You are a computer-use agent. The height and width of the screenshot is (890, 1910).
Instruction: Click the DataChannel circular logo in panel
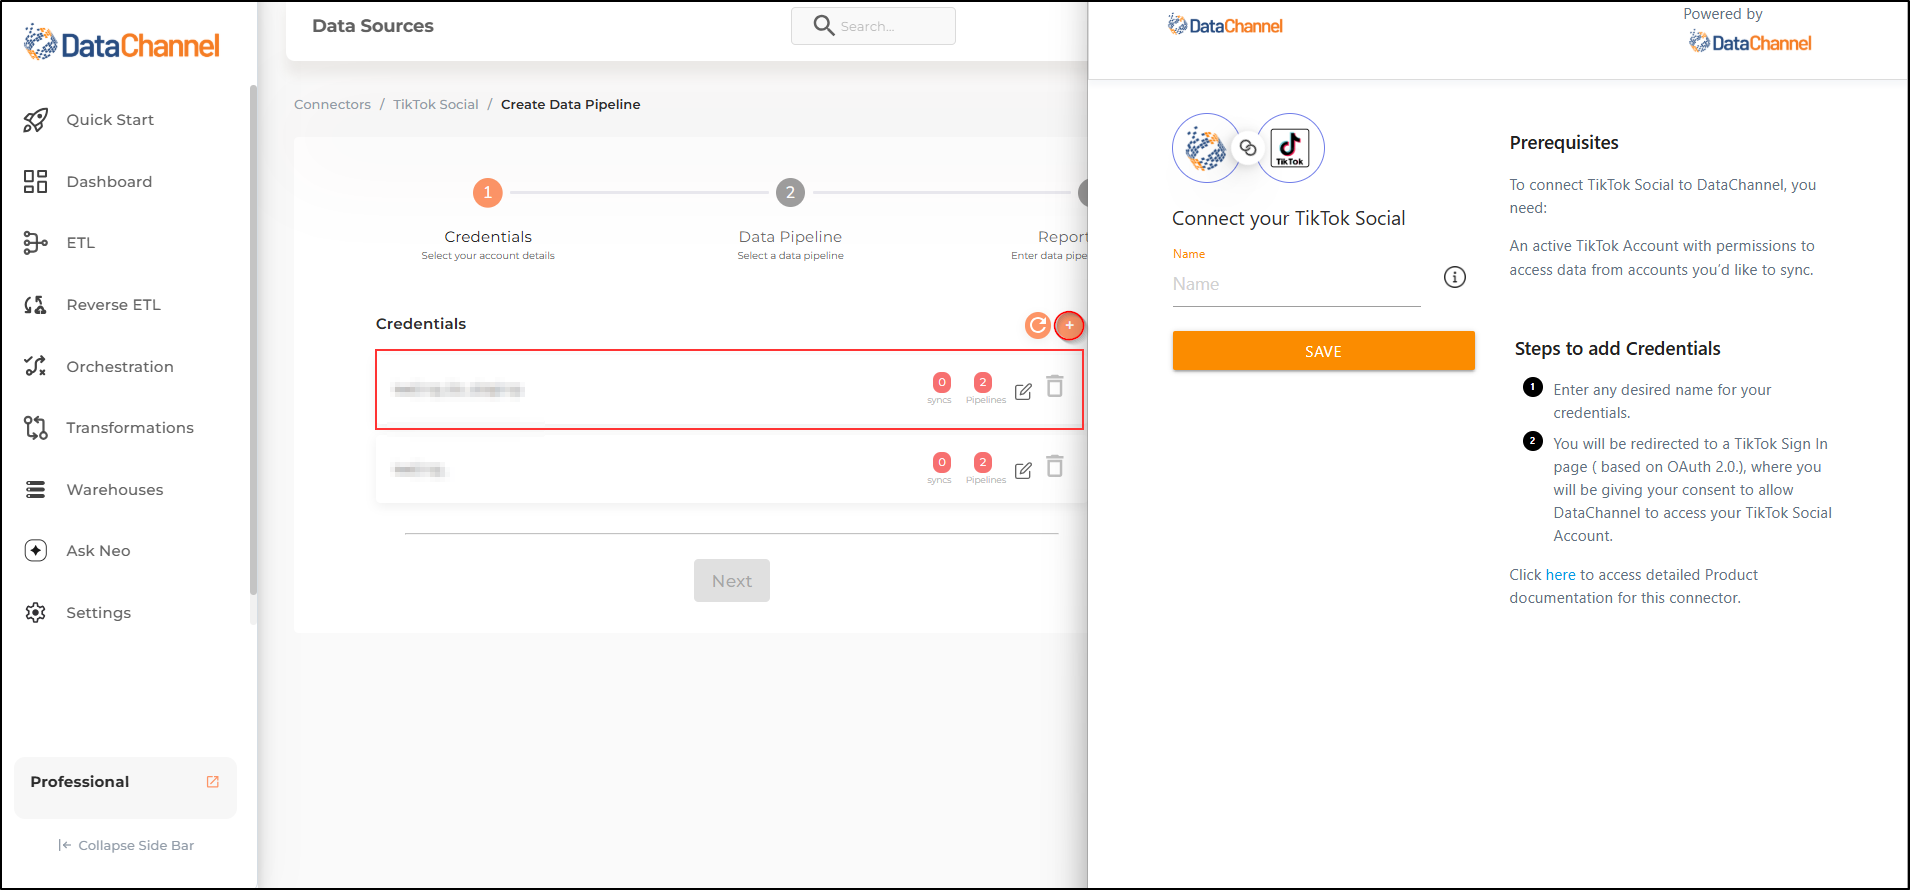pyautogui.click(x=1206, y=148)
